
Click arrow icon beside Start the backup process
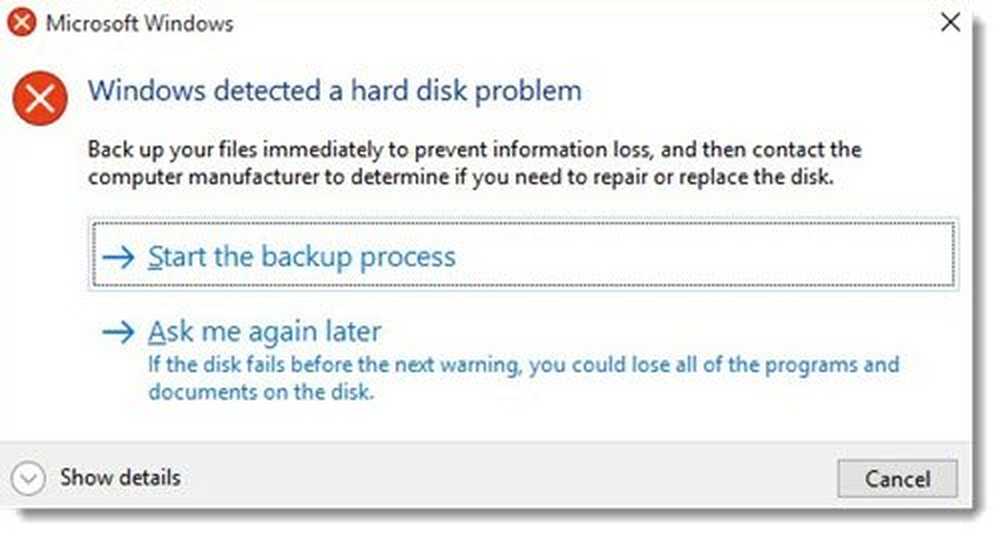[119, 257]
